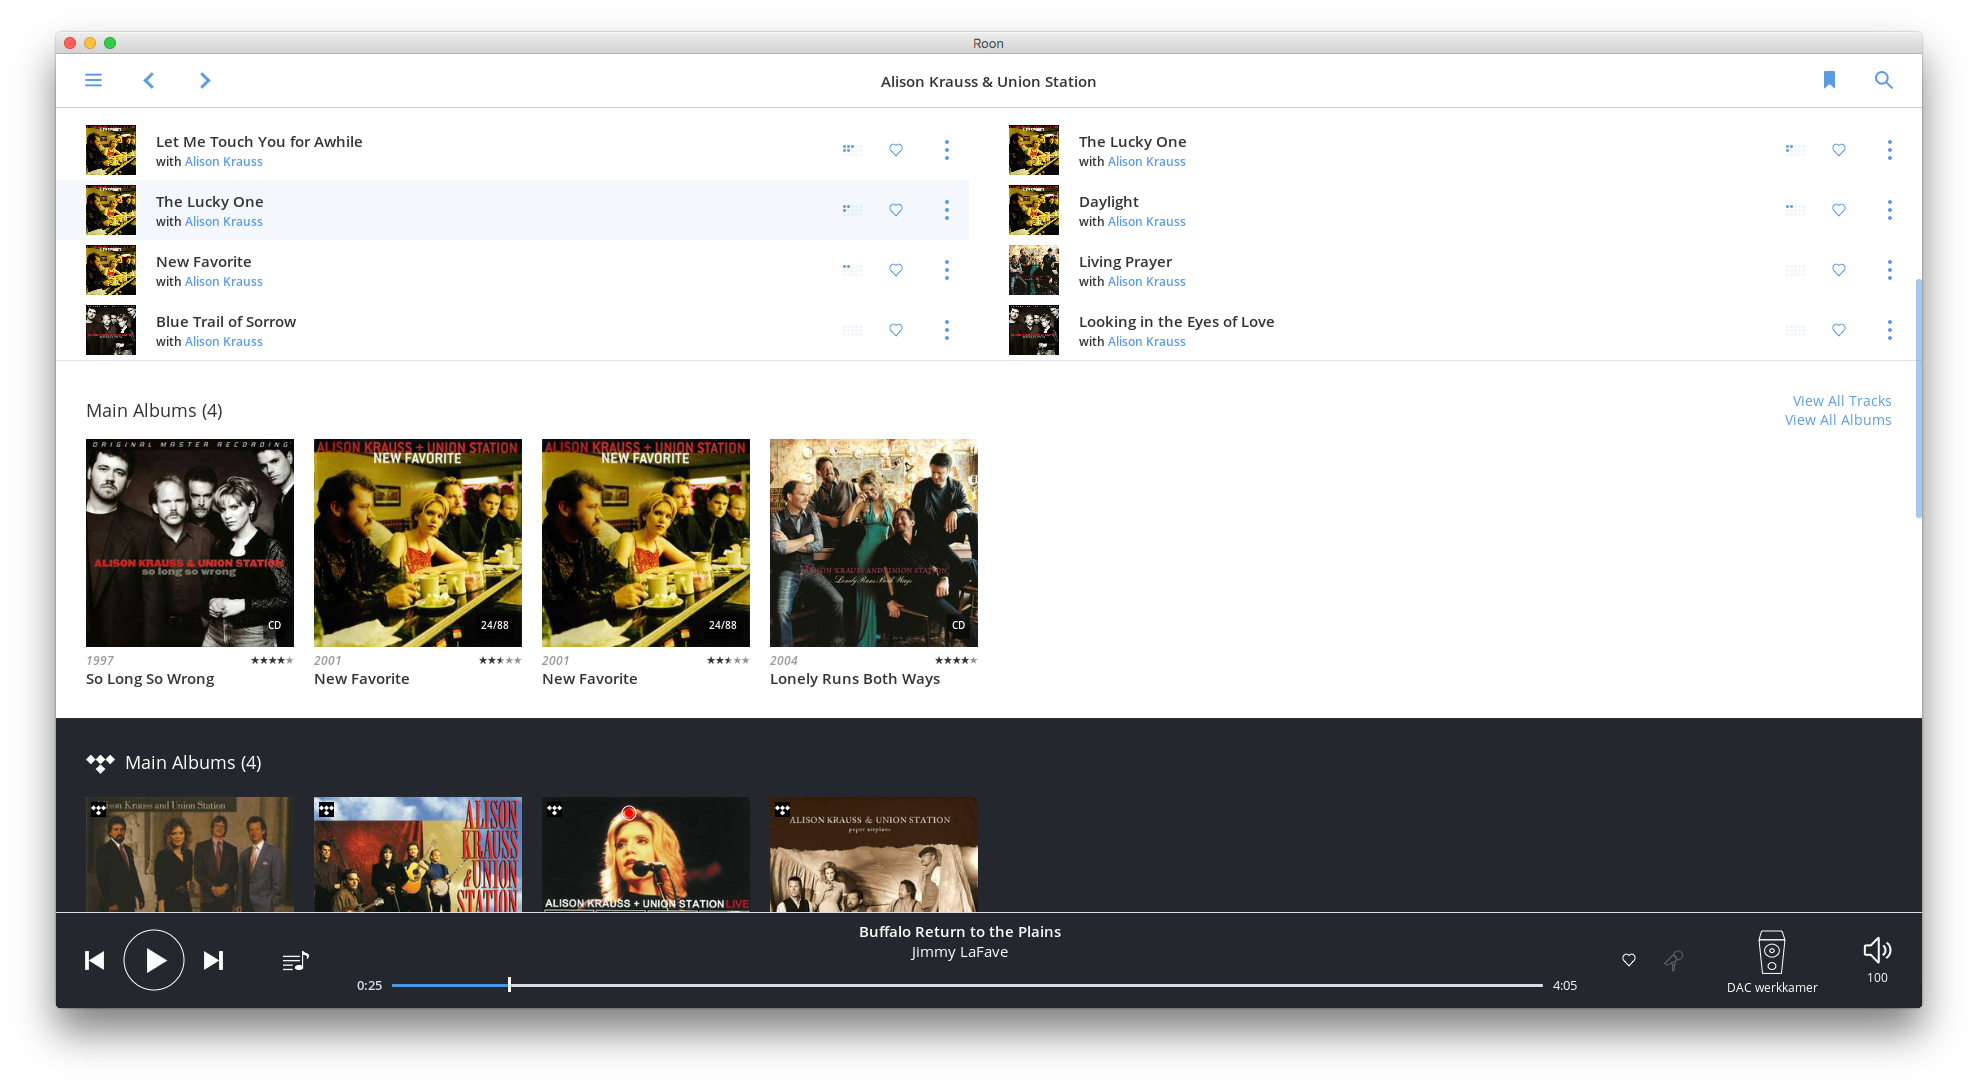Go back with the left arrow
Image resolution: width=1978 pixels, height=1088 pixels.
(148, 80)
